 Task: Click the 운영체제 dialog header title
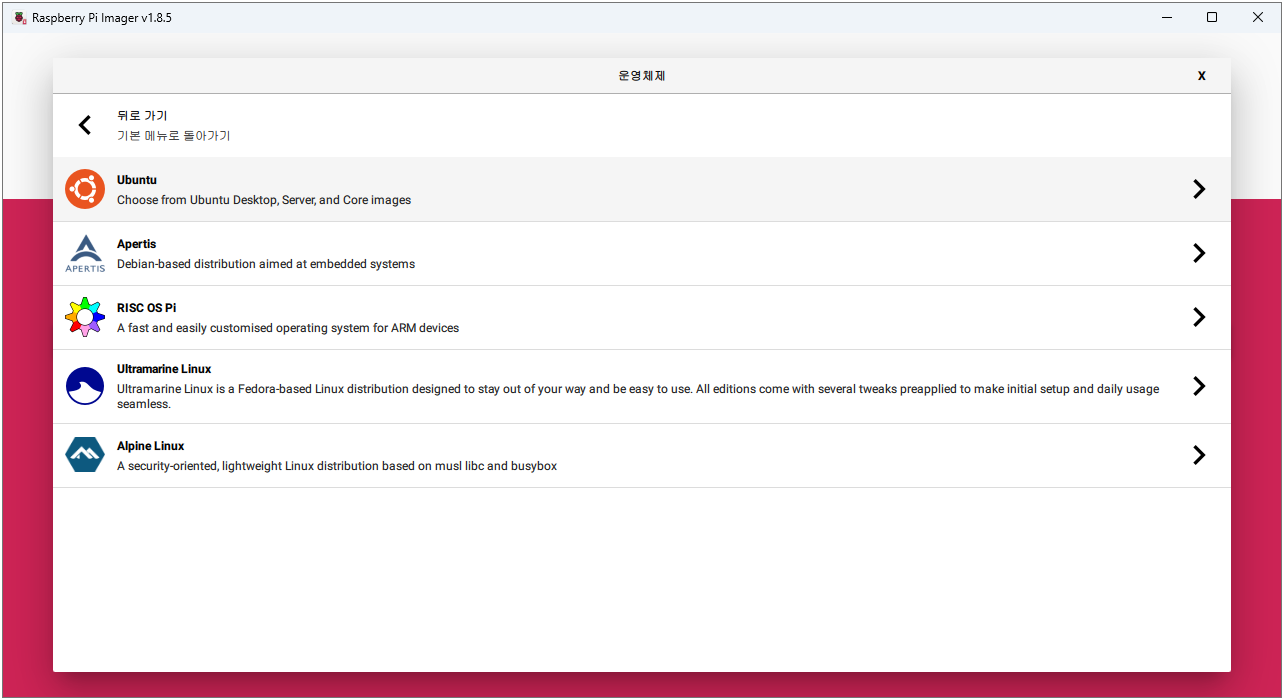642,76
